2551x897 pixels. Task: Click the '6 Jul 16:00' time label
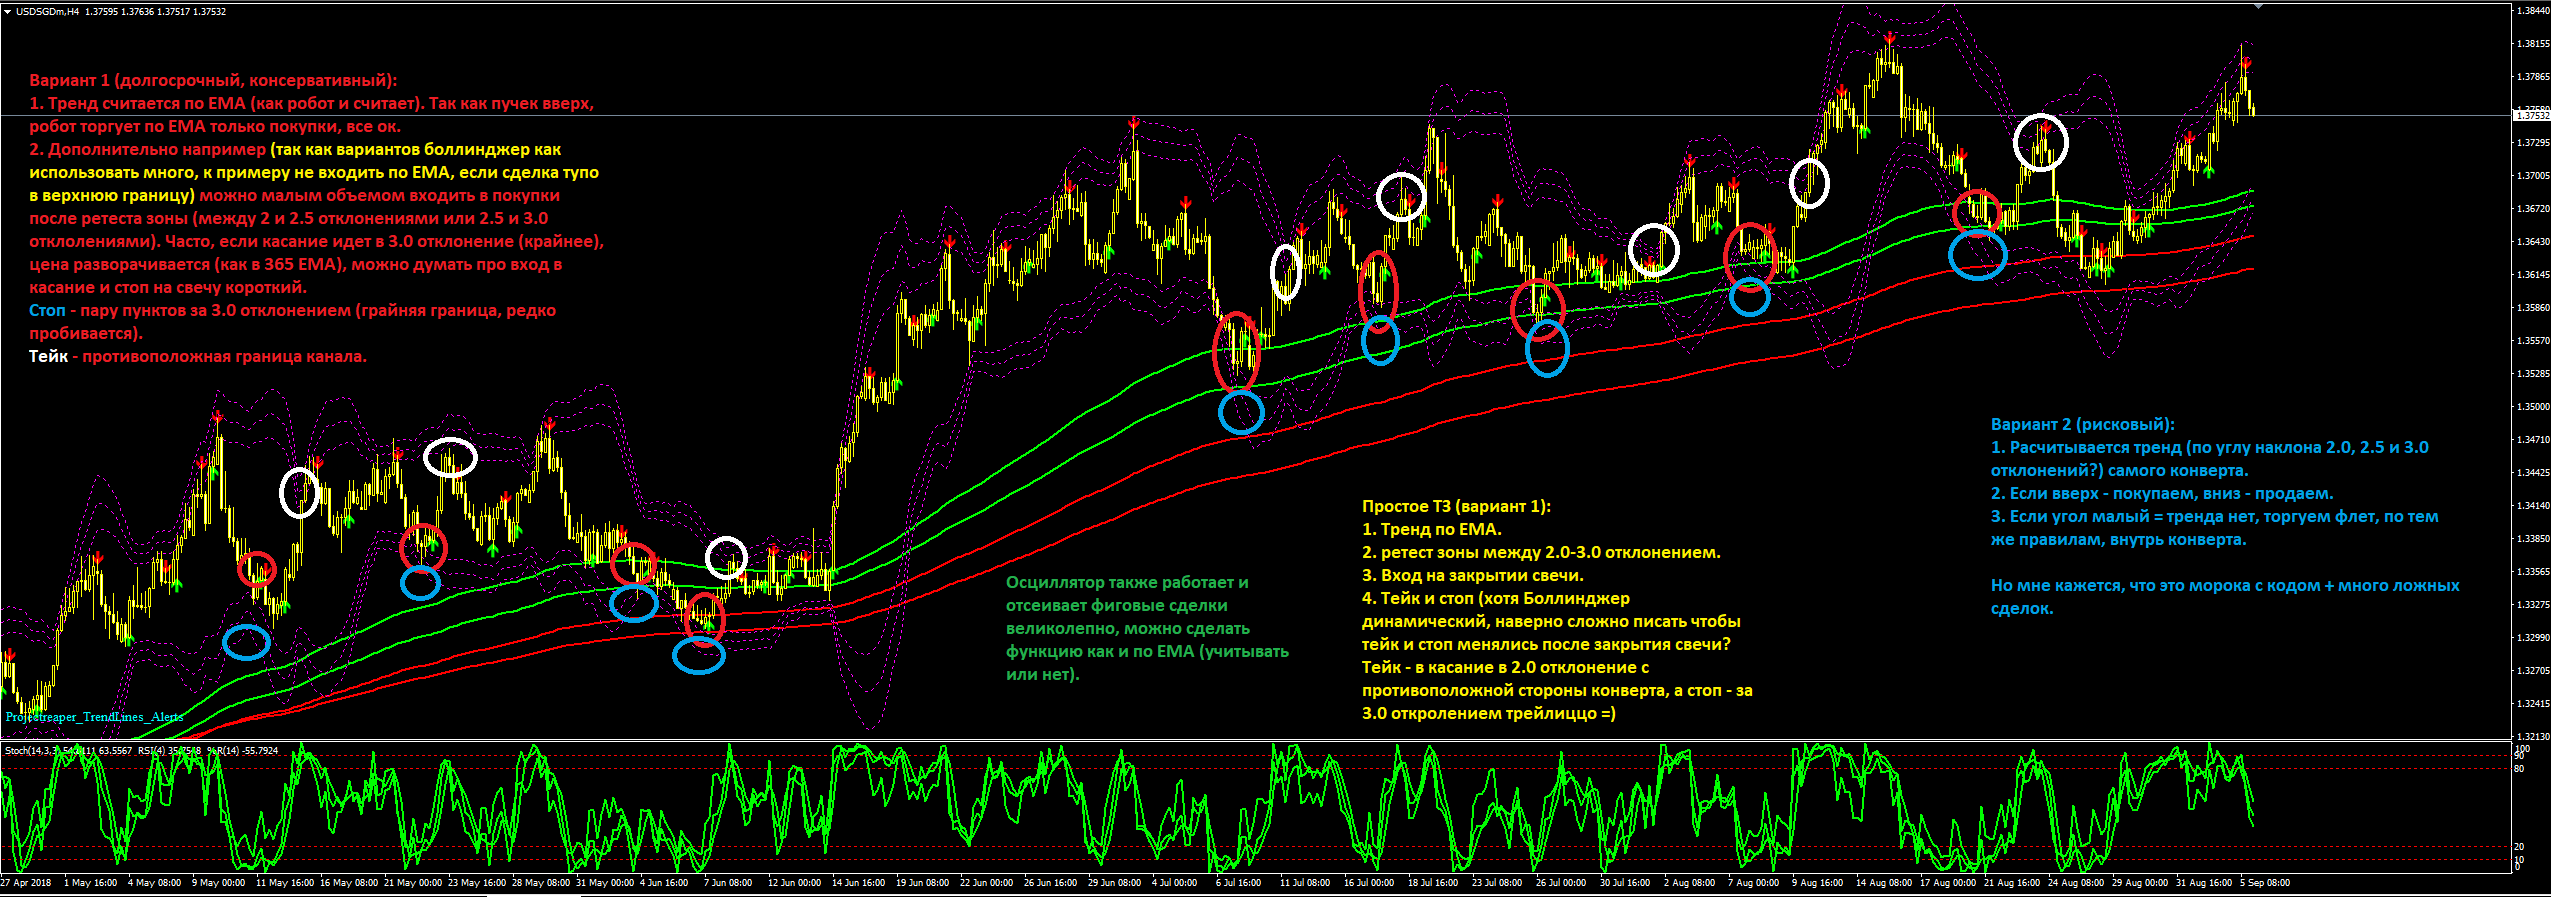coord(1238,883)
